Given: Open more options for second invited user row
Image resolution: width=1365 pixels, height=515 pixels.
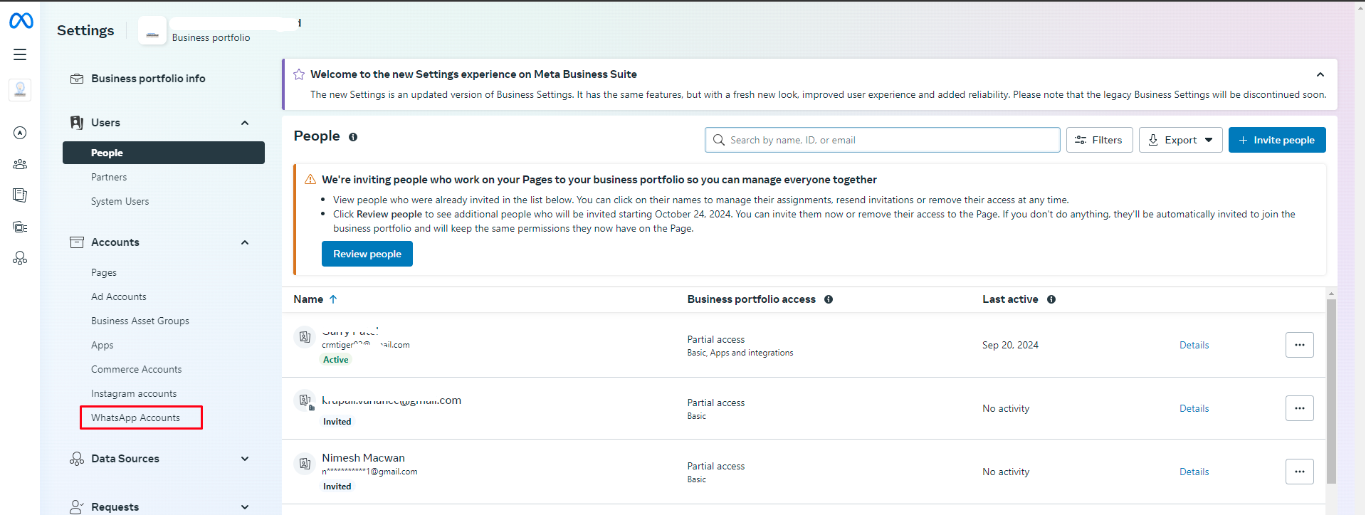Looking at the screenshot, I should click(1299, 408).
